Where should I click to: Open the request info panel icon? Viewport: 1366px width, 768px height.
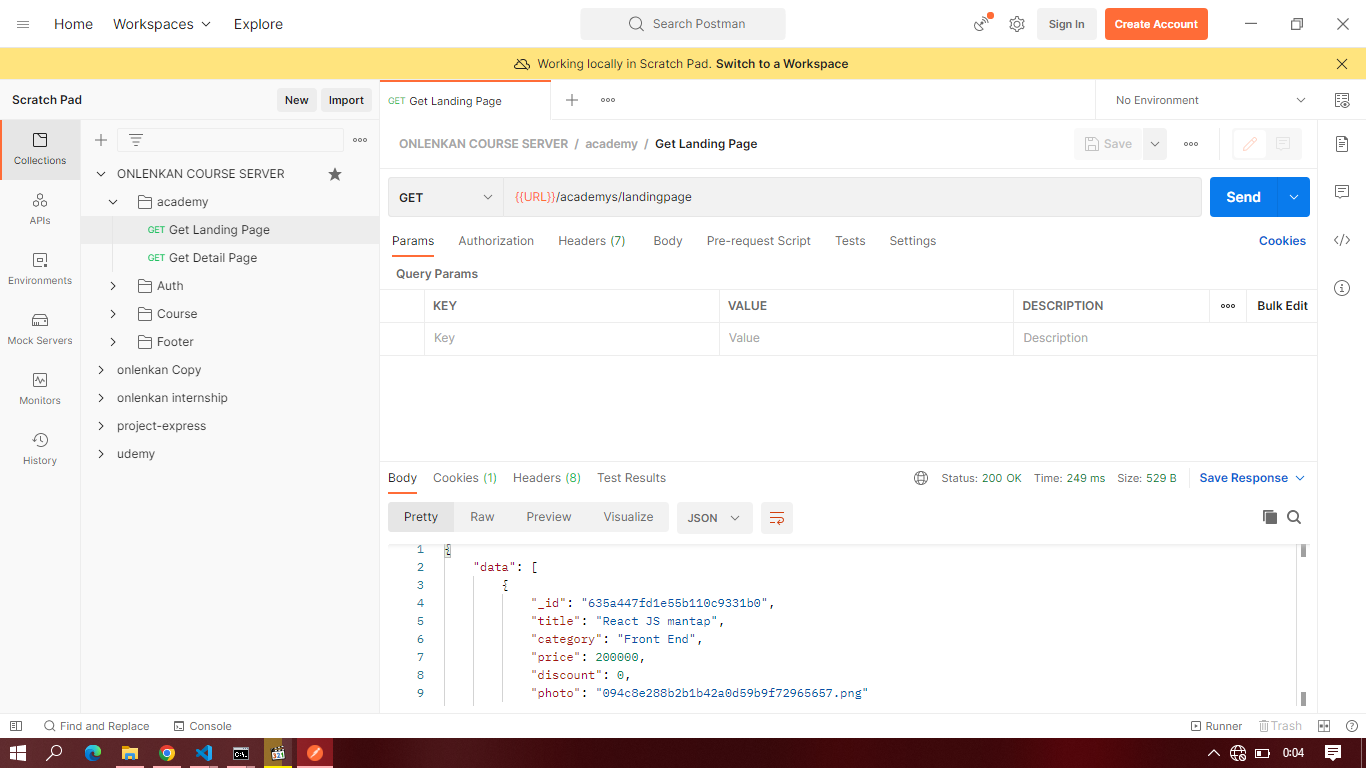[1342, 288]
